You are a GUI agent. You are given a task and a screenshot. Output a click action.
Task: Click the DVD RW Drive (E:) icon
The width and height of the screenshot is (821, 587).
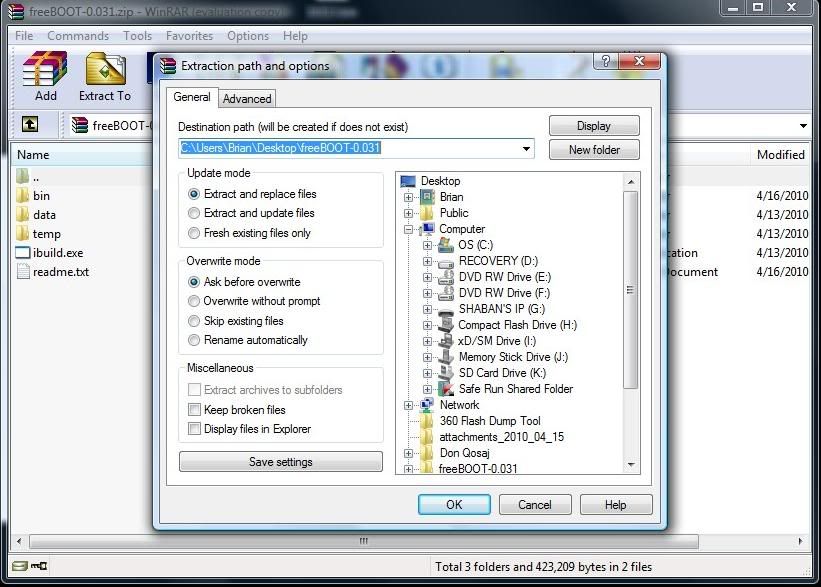(x=446, y=277)
